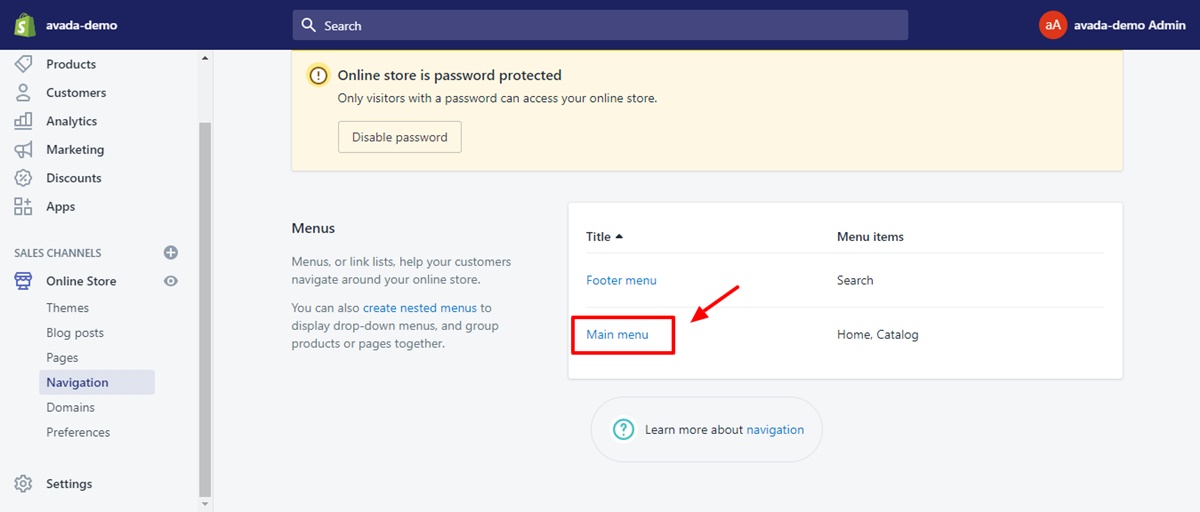Go to Pages under Online Store
This screenshot has width=1200, height=512.
coord(62,358)
